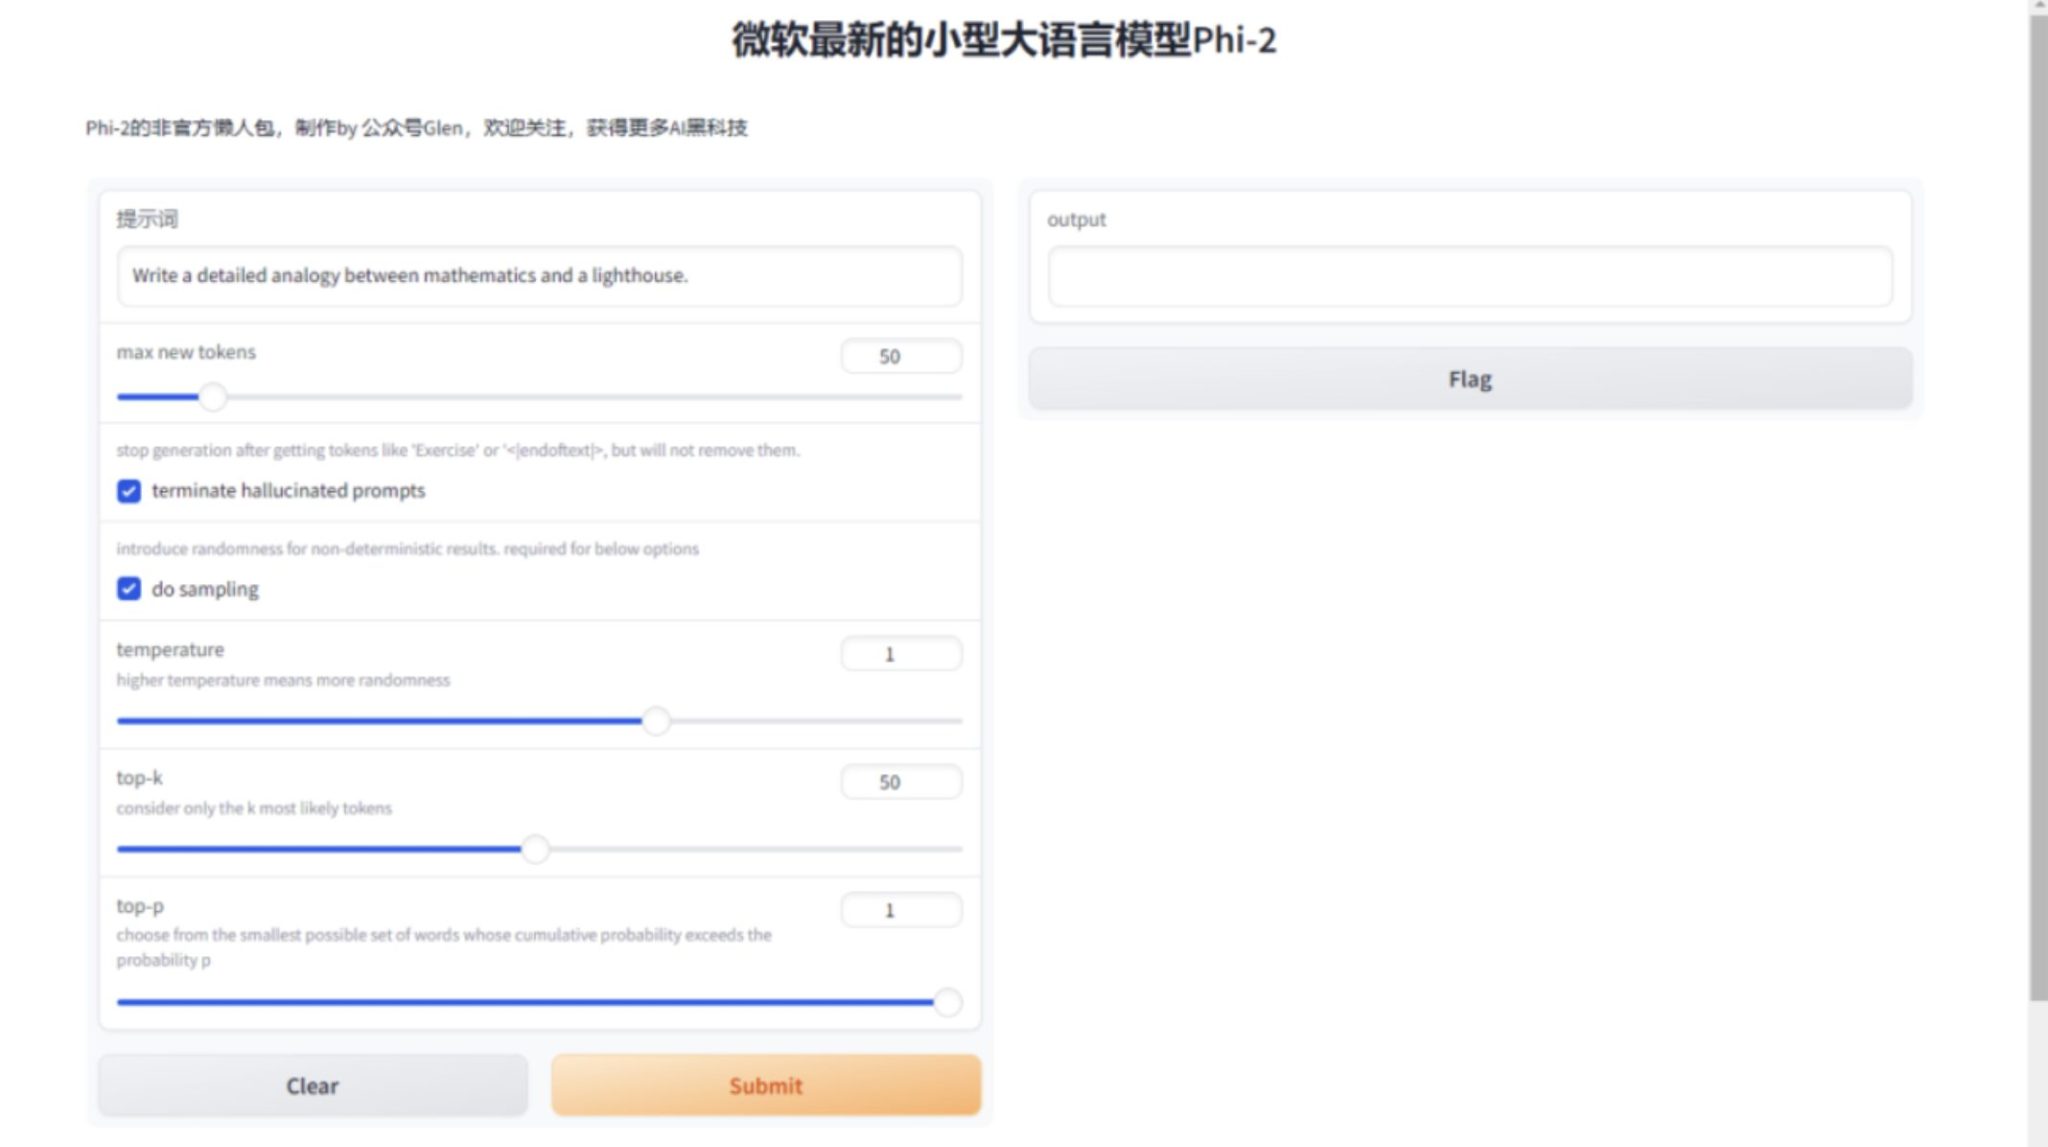The image size is (2048, 1147).
Task: Click the max new tokens slider handle
Action: [x=212, y=397]
